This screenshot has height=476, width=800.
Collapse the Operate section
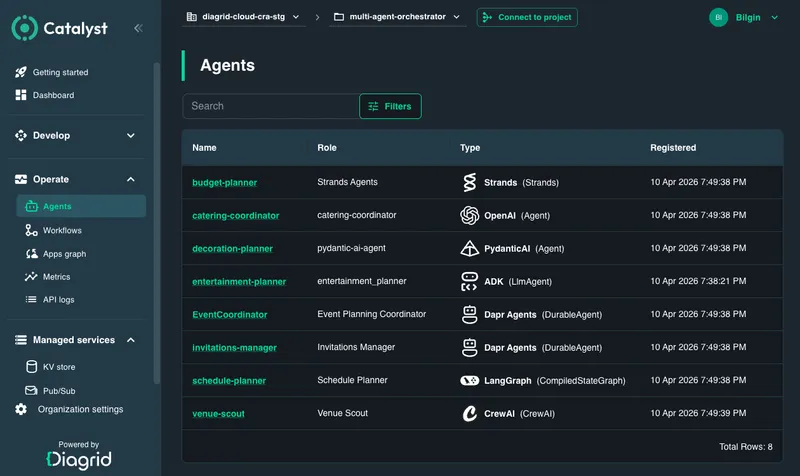coord(130,180)
